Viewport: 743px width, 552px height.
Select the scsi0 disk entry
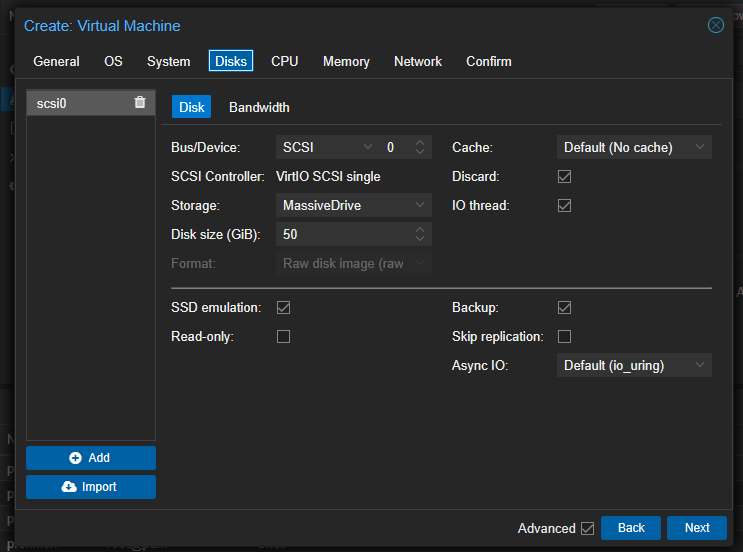point(91,103)
